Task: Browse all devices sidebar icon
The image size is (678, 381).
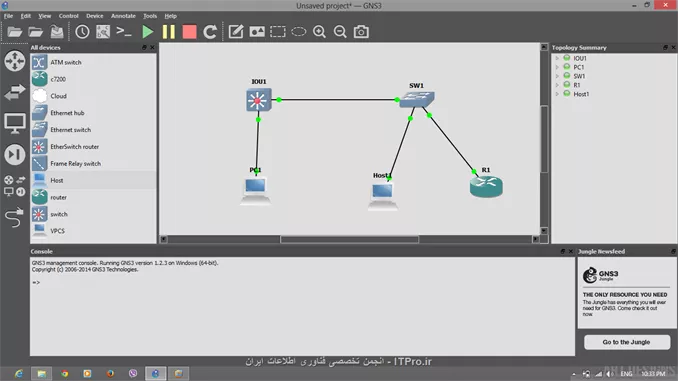Action: 15,186
